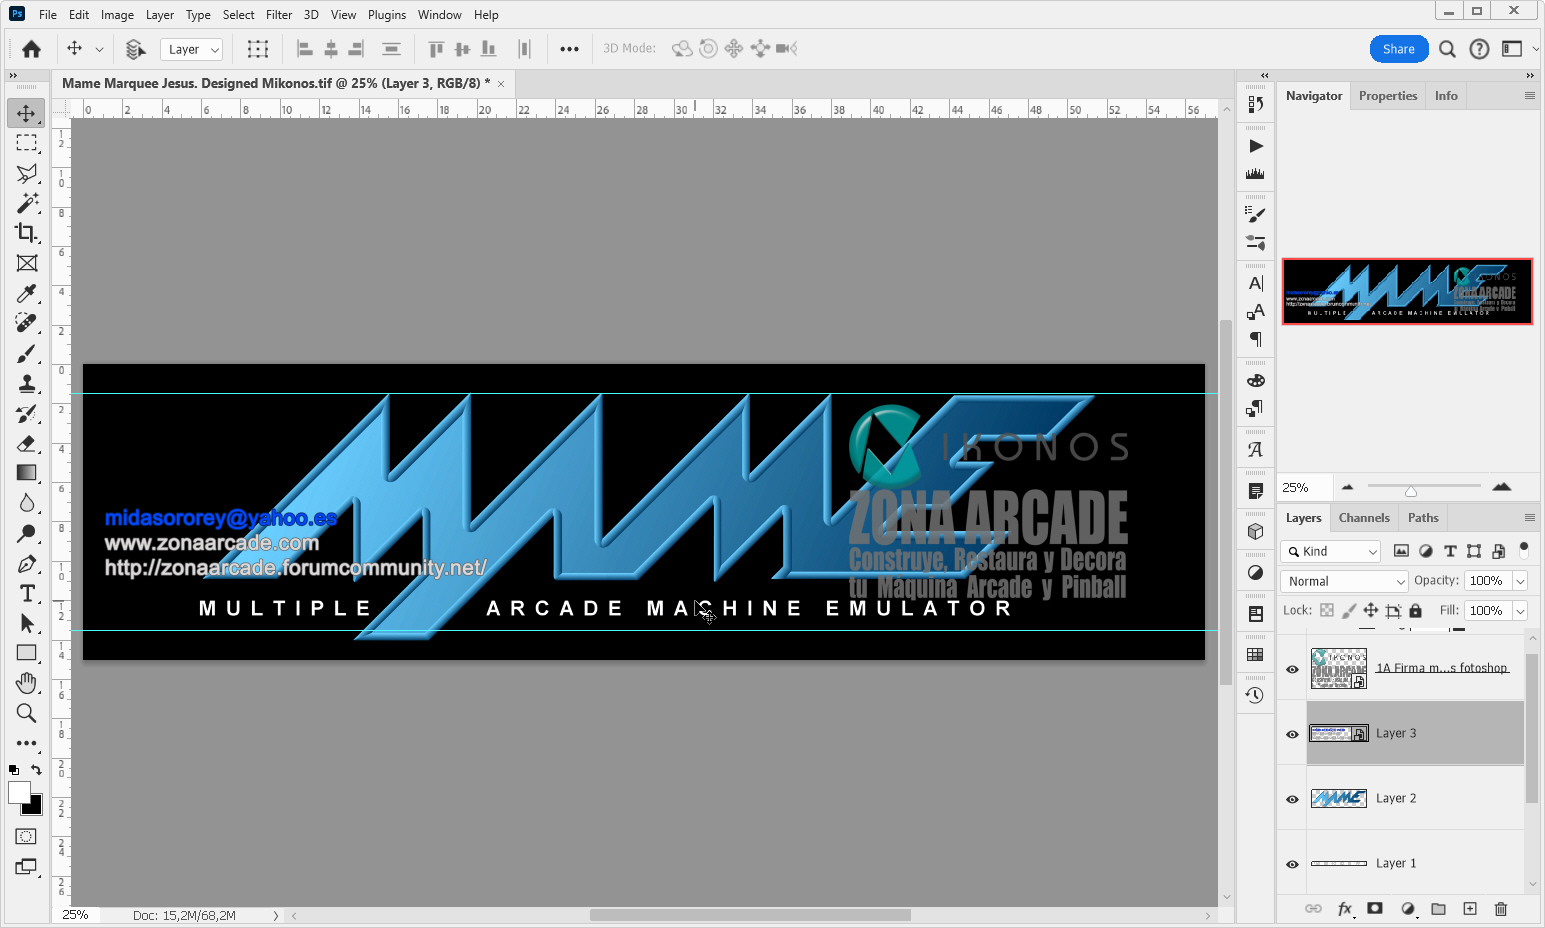
Task: Open the blending mode dropdown showing Normal
Action: click(1343, 580)
